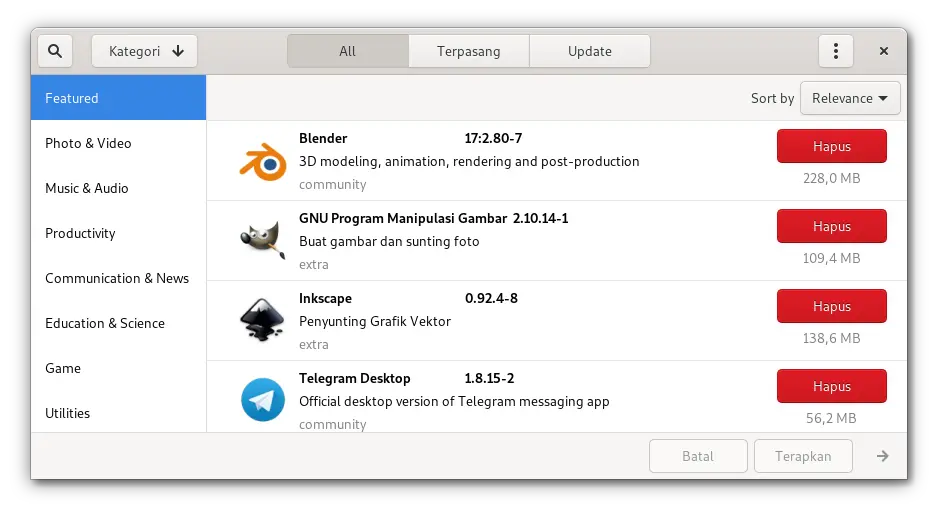Click 'extra' repo label under GNU Program
Viewport: 942px width, 517px height.
point(314,265)
